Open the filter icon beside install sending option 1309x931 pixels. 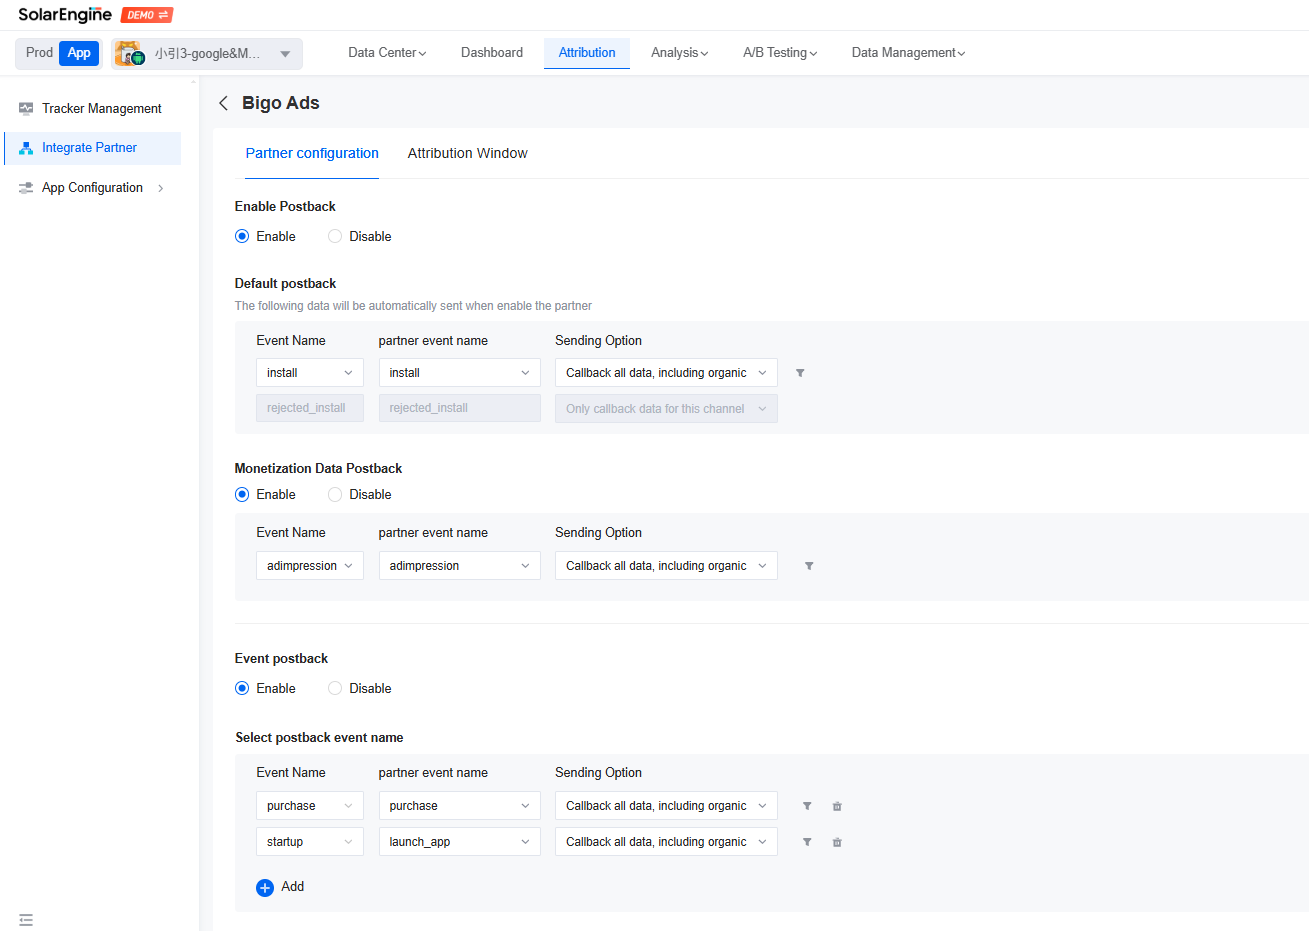click(x=800, y=372)
